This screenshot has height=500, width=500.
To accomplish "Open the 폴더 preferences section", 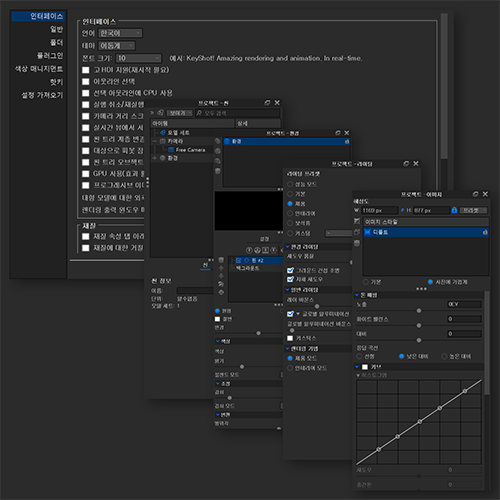I will click(56, 42).
